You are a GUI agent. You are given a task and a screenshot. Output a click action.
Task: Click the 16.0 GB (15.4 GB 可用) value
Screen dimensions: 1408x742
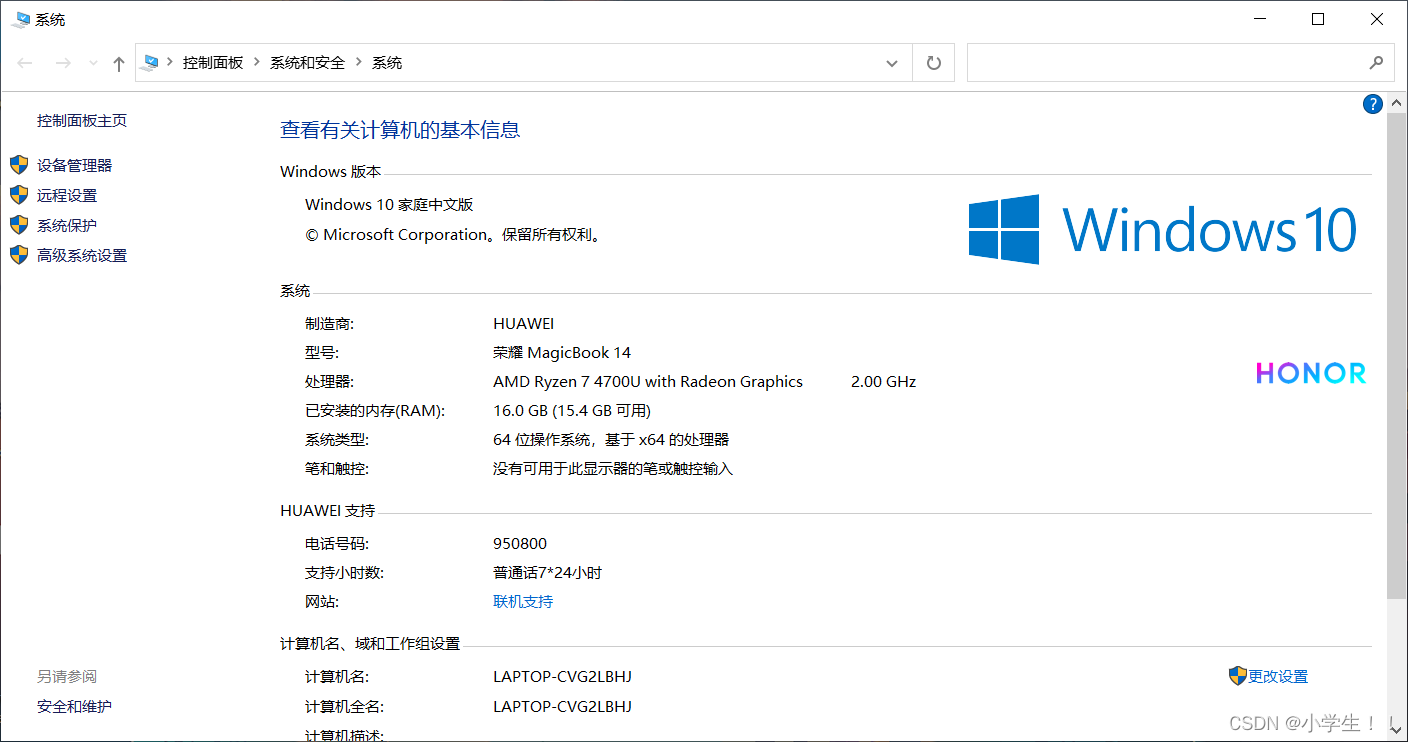[x=572, y=410]
